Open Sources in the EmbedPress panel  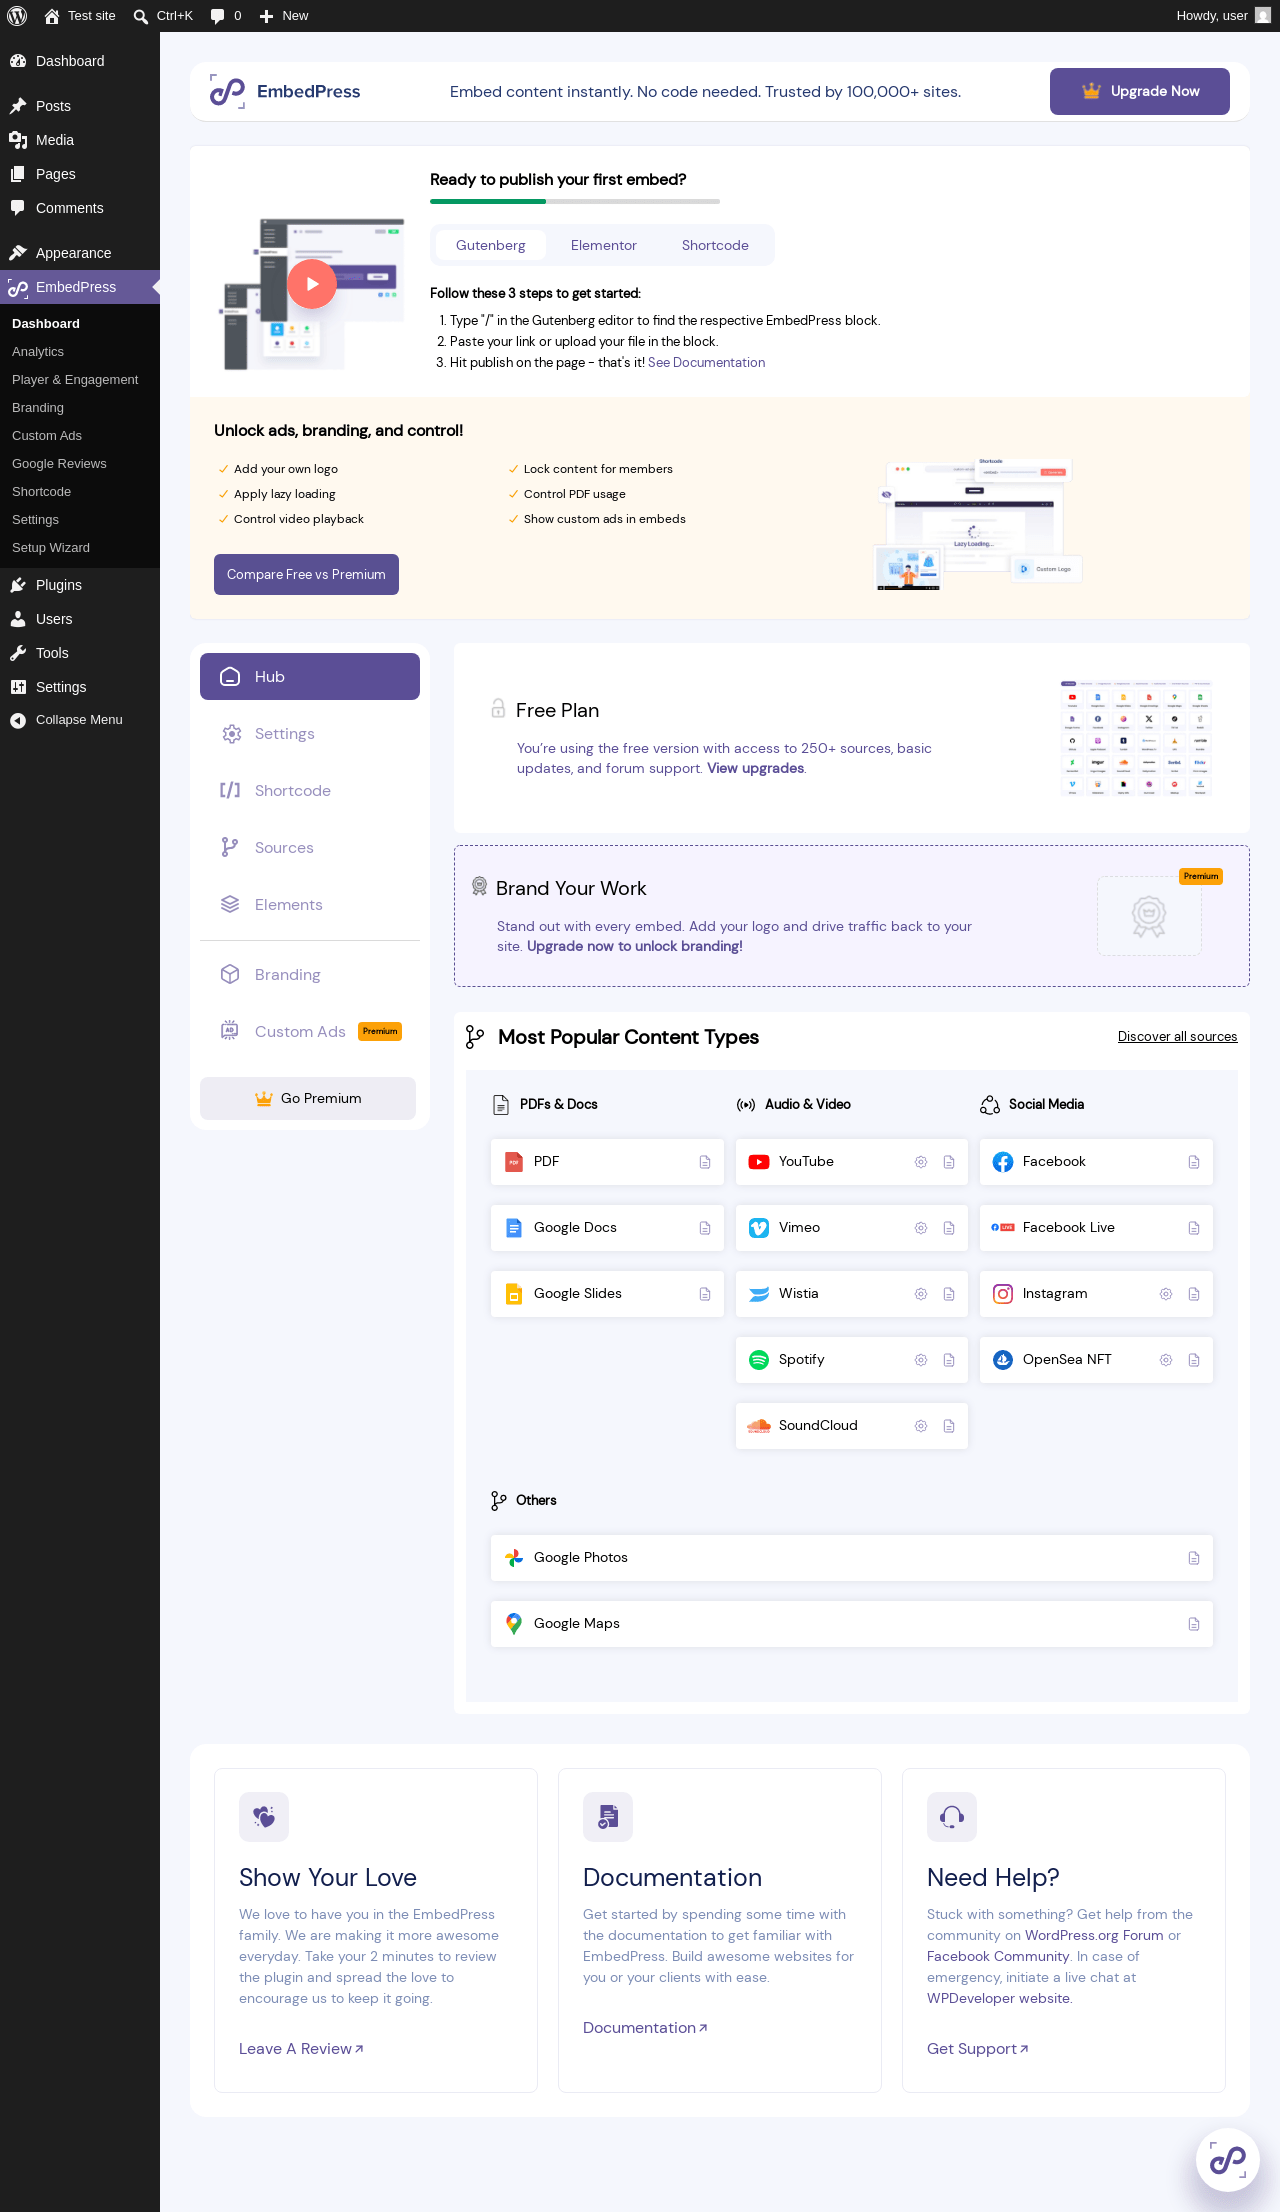(x=310, y=848)
